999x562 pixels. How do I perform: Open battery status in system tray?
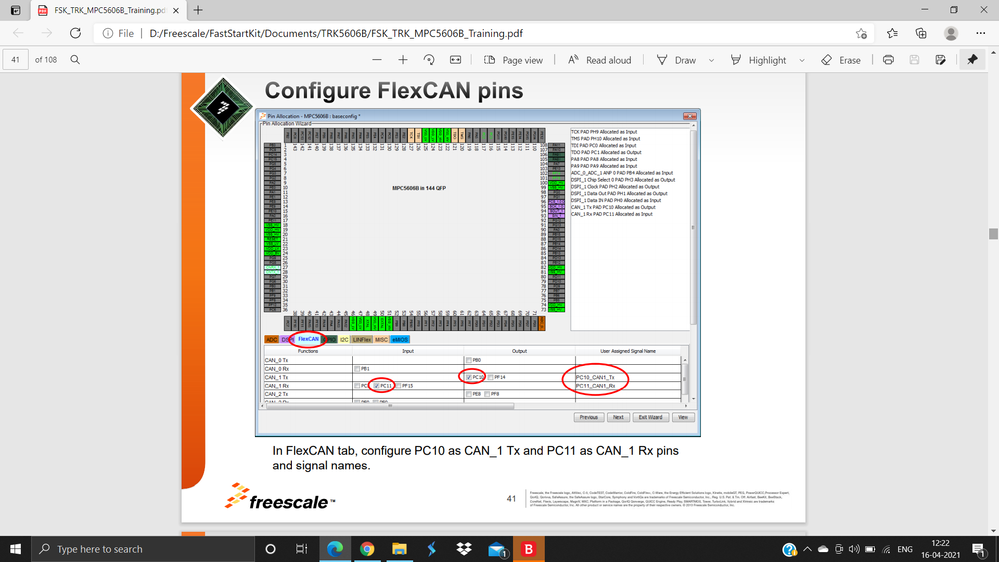870,549
